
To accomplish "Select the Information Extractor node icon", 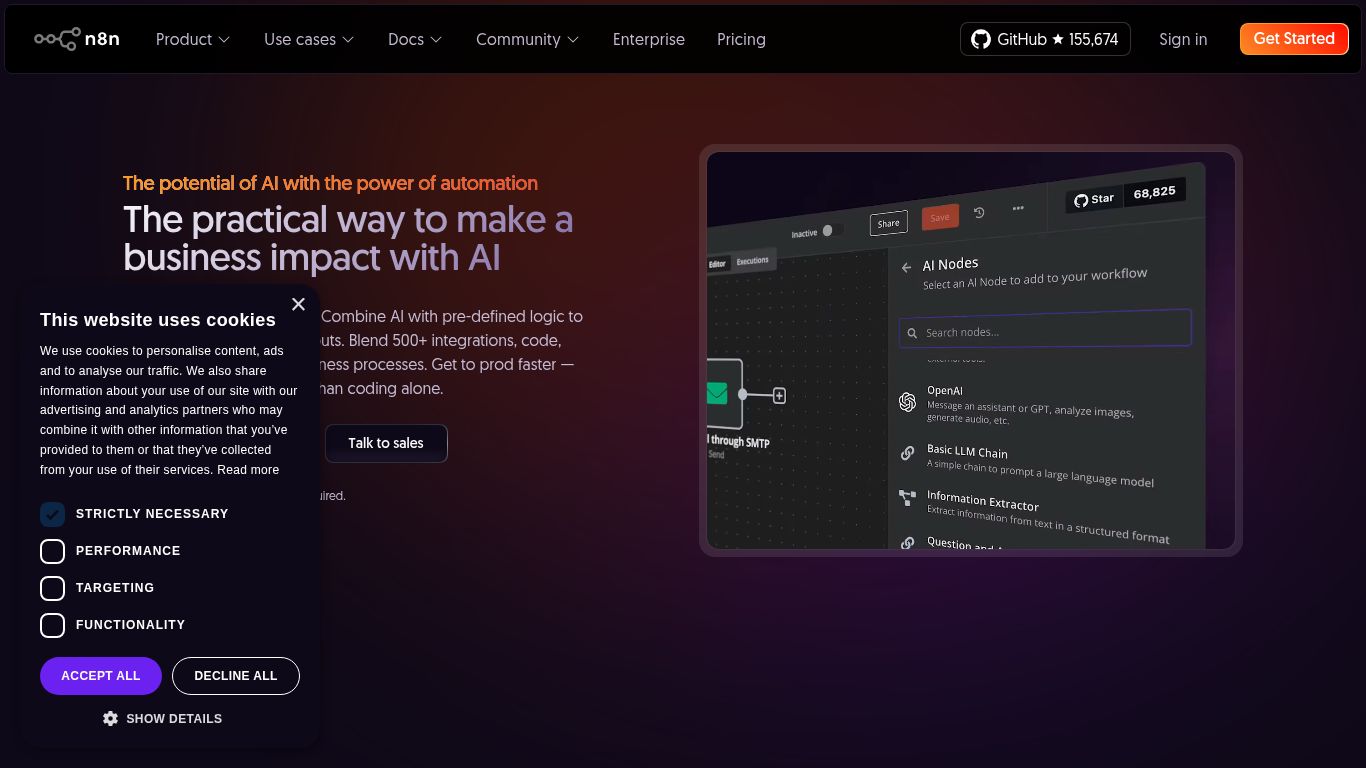I will (907, 497).
